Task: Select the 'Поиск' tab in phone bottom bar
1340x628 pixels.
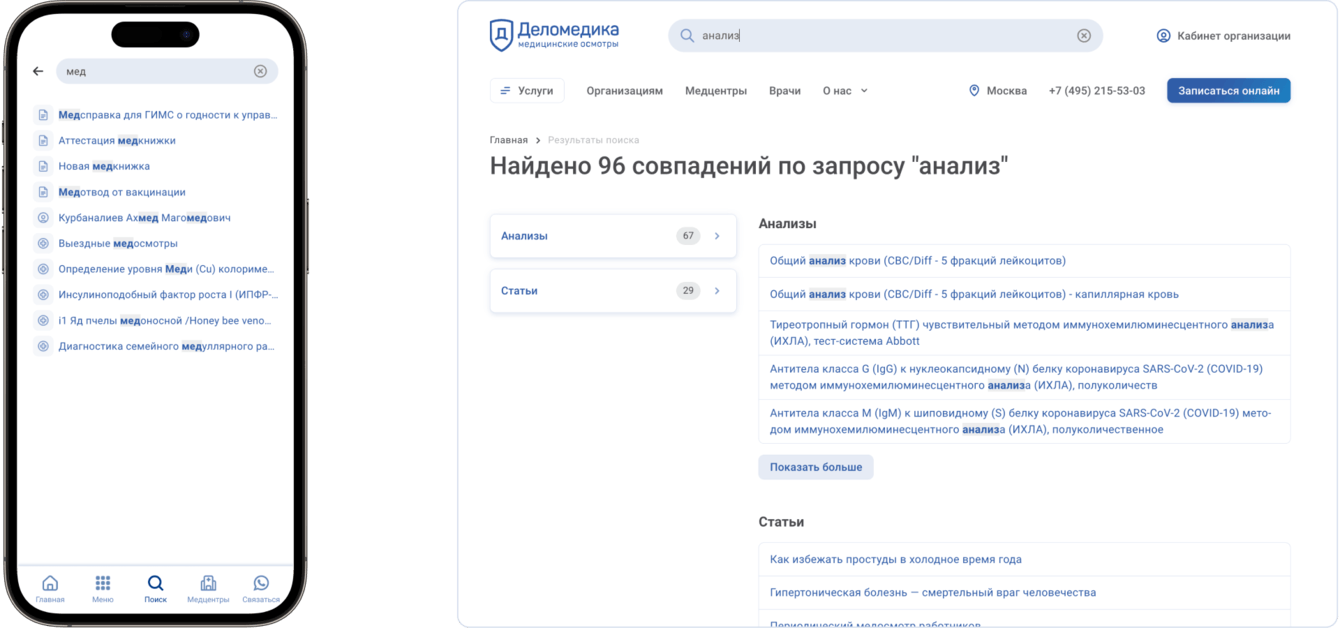Action: [155, 588]
